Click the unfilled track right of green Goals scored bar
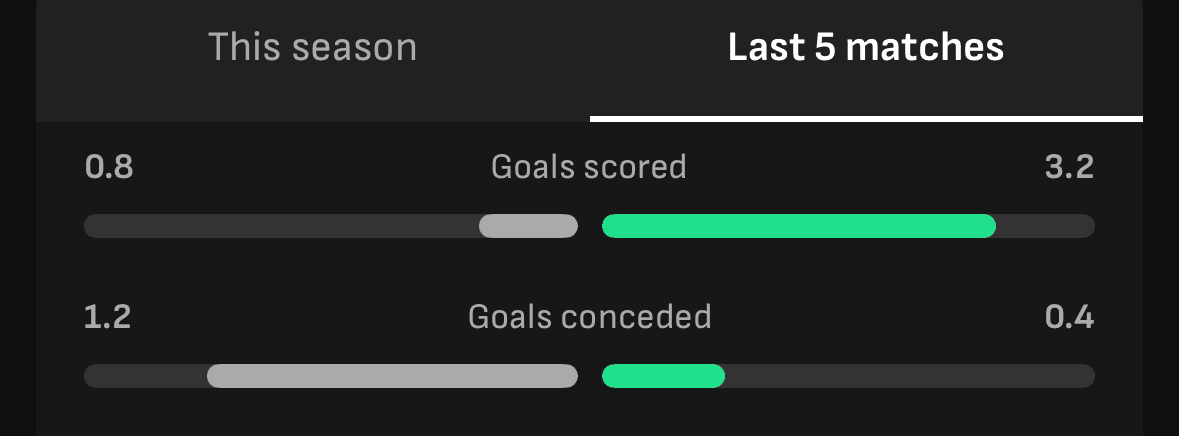 (x=1045, y=226)
